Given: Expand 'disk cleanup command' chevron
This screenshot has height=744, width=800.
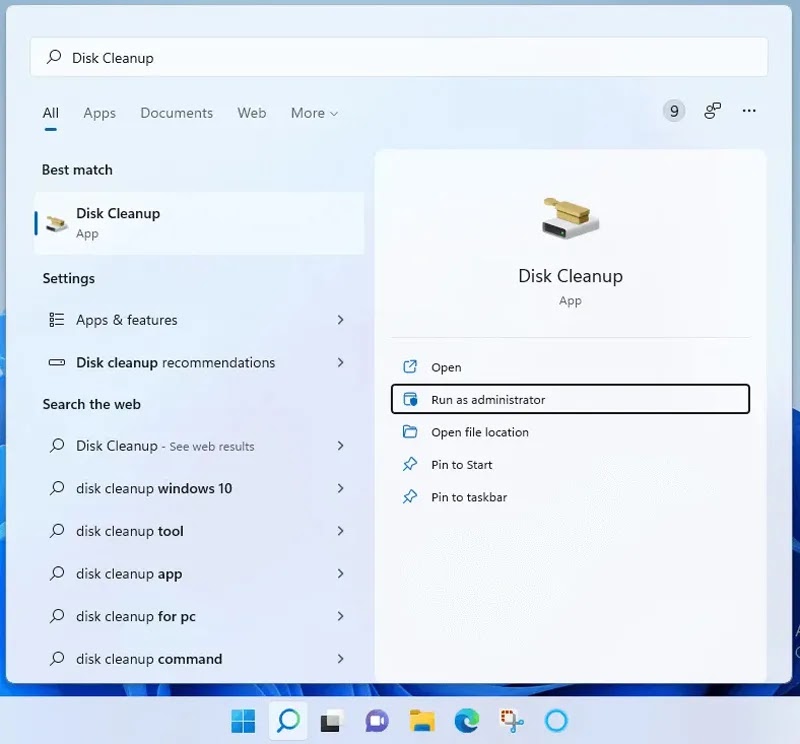Looking at the screenshot, I should (340, 659).
